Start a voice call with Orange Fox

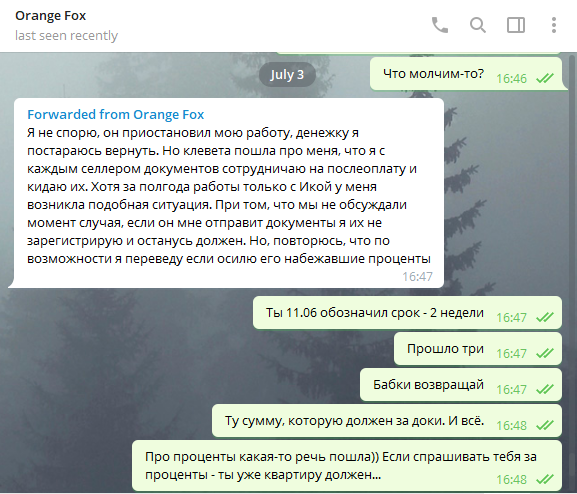click(x=440, y=25)
